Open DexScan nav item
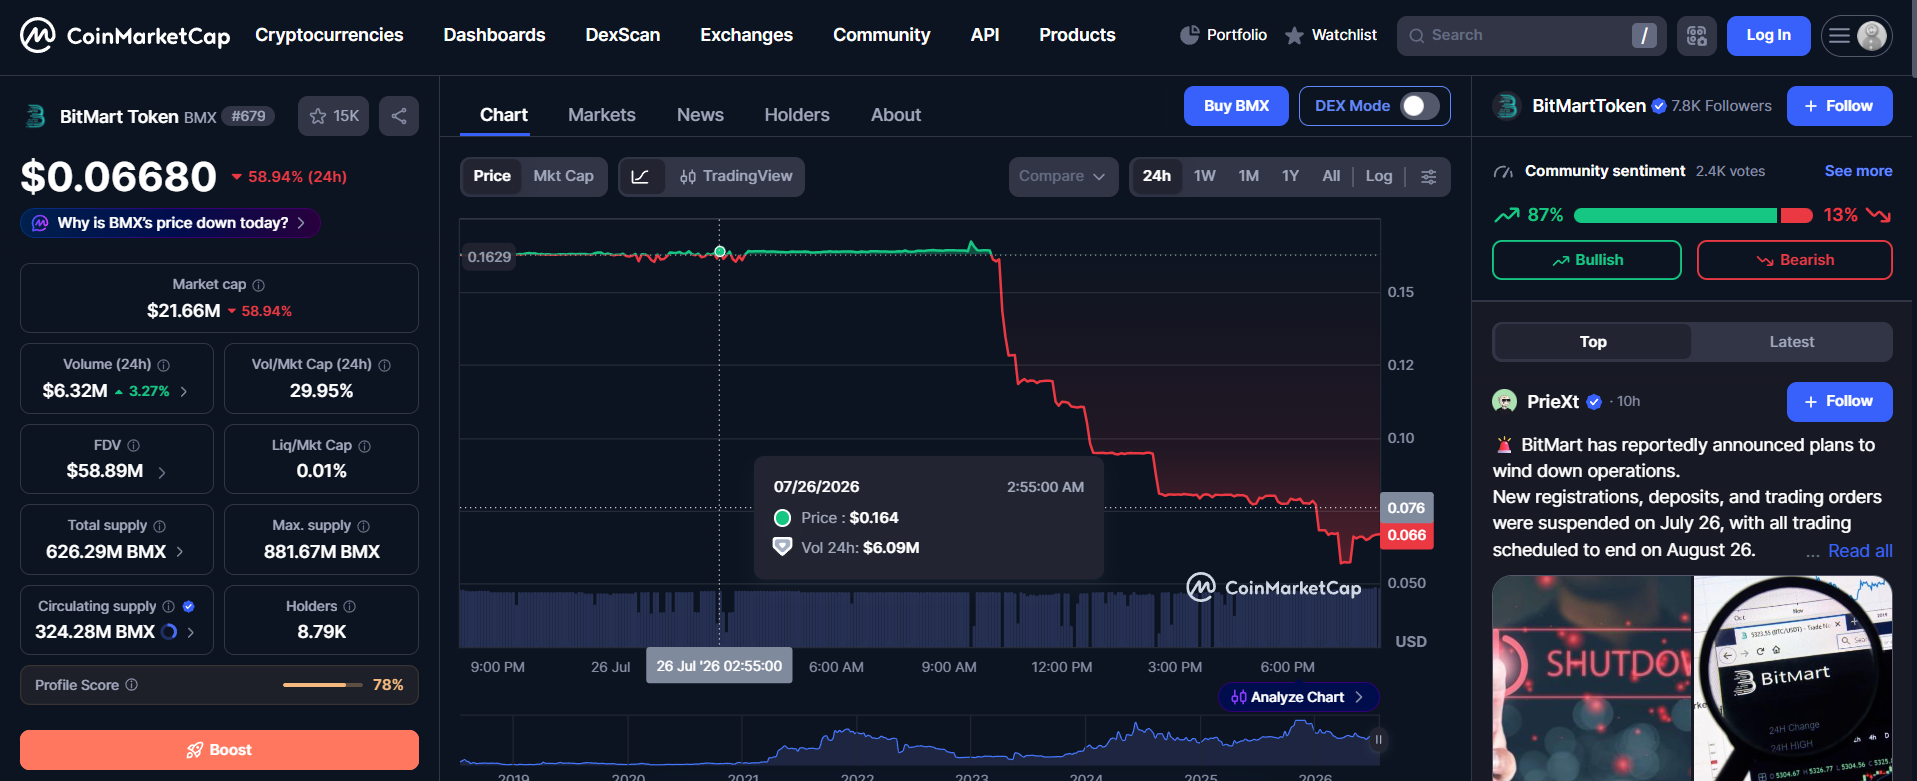This screenshot has width=1917, height=781. pyautogui.click(x=623, y=35)
